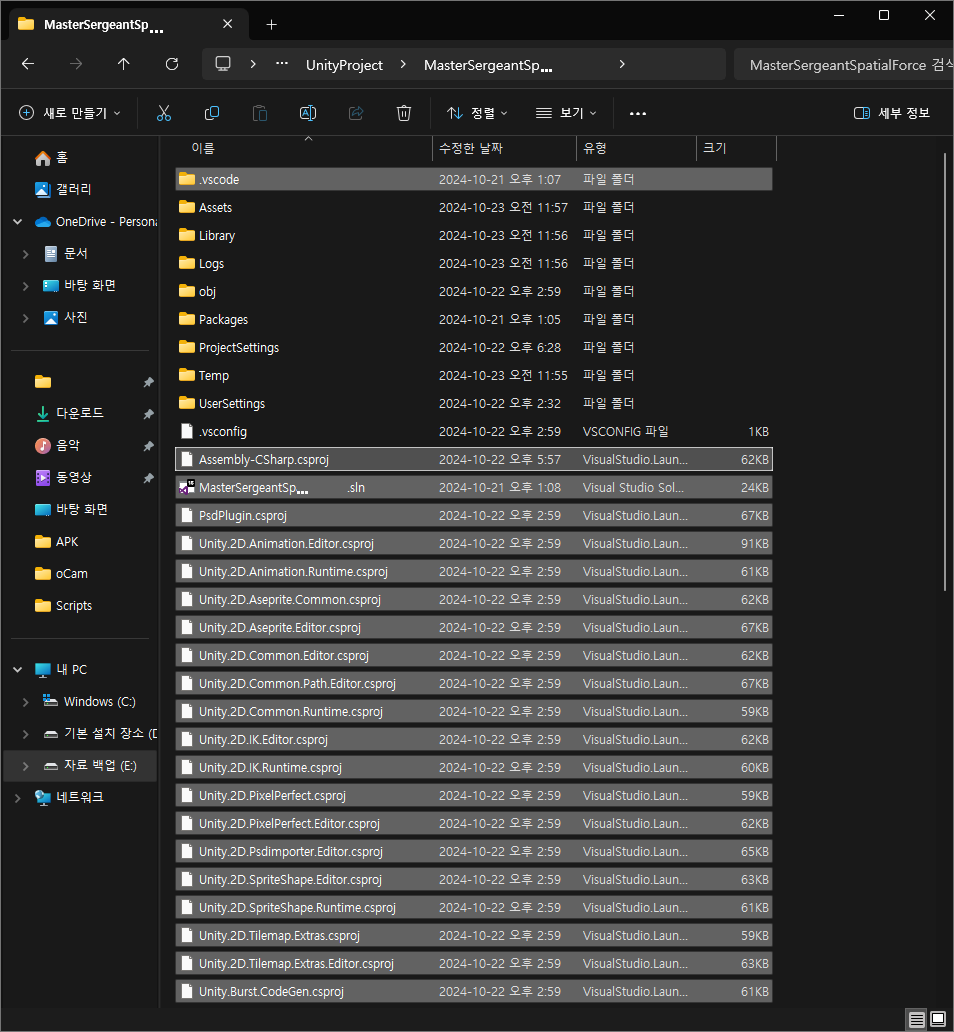Click the Paste clipboard icon
The height and width of the screenshot is (1032, 954).
pos(260,113)
